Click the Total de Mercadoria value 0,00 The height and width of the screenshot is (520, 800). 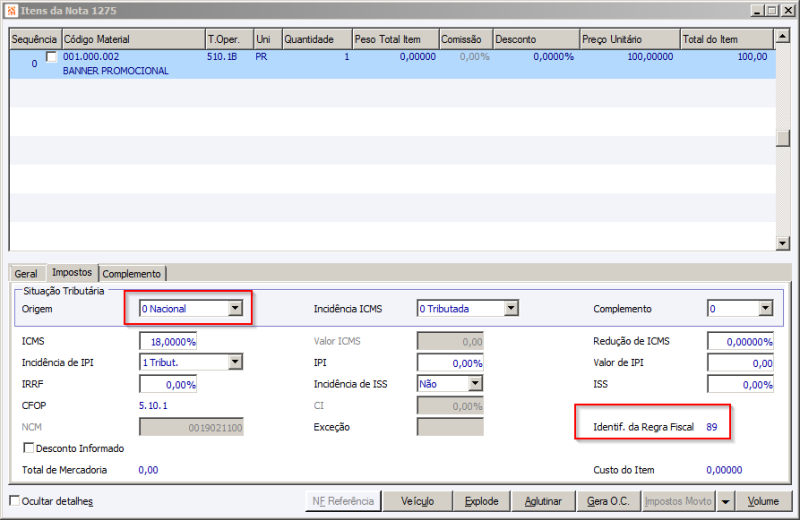(x=148, y=470)
